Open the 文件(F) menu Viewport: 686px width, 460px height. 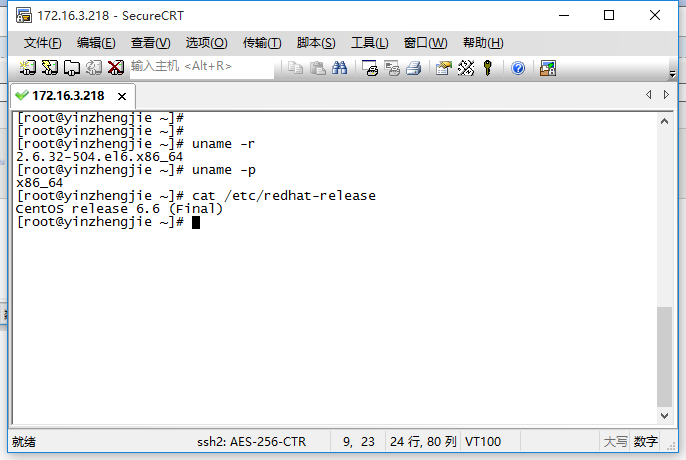pyautogui.click(x=42, y=43)
